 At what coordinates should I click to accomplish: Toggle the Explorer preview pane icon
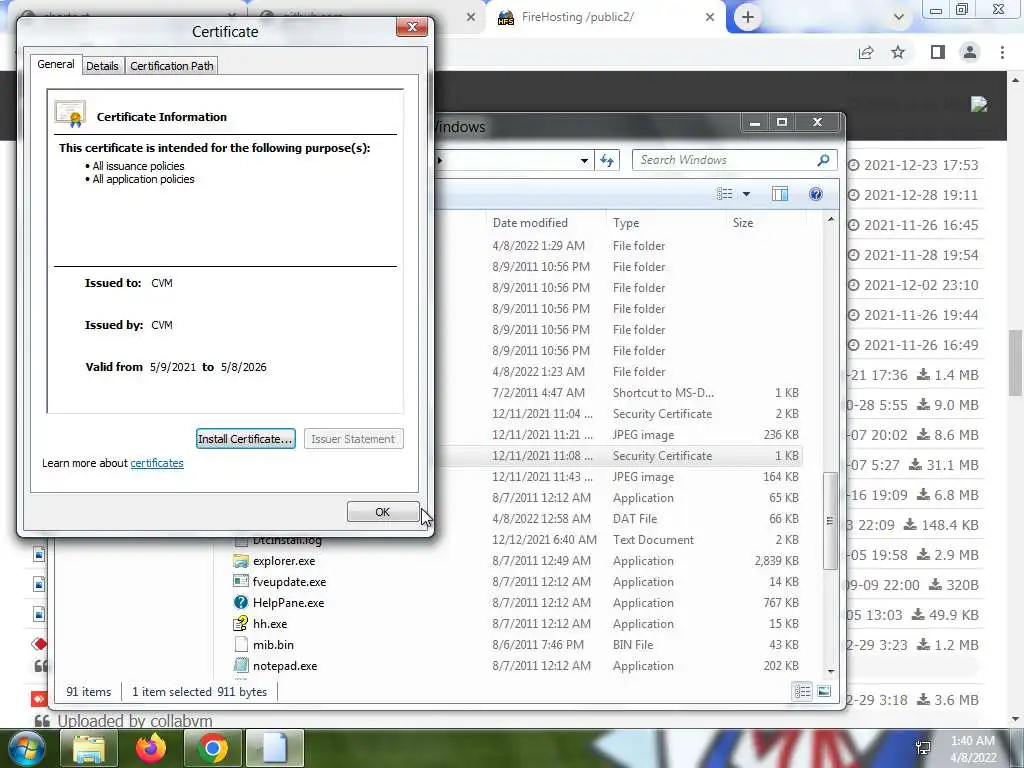pyautogui.click(x=780, y=194)
